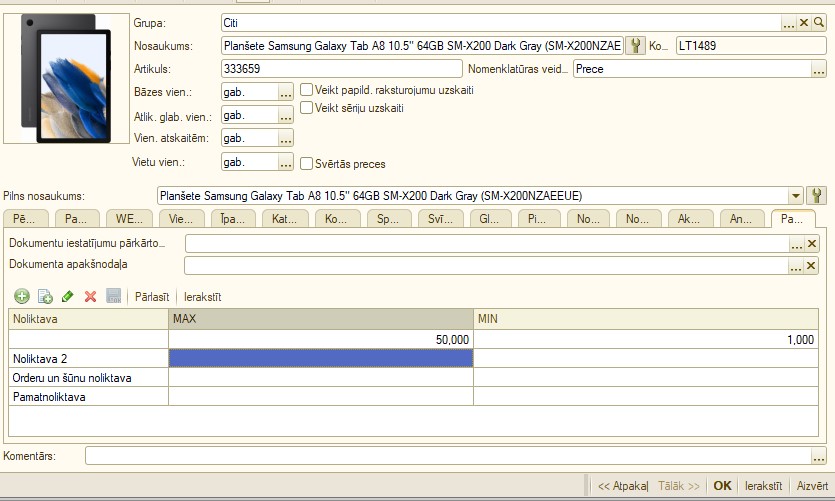The height and width of the screenshot is (501, 835).
Task: Check the Svērtās preces checkbox
Action: coord(307,164)
